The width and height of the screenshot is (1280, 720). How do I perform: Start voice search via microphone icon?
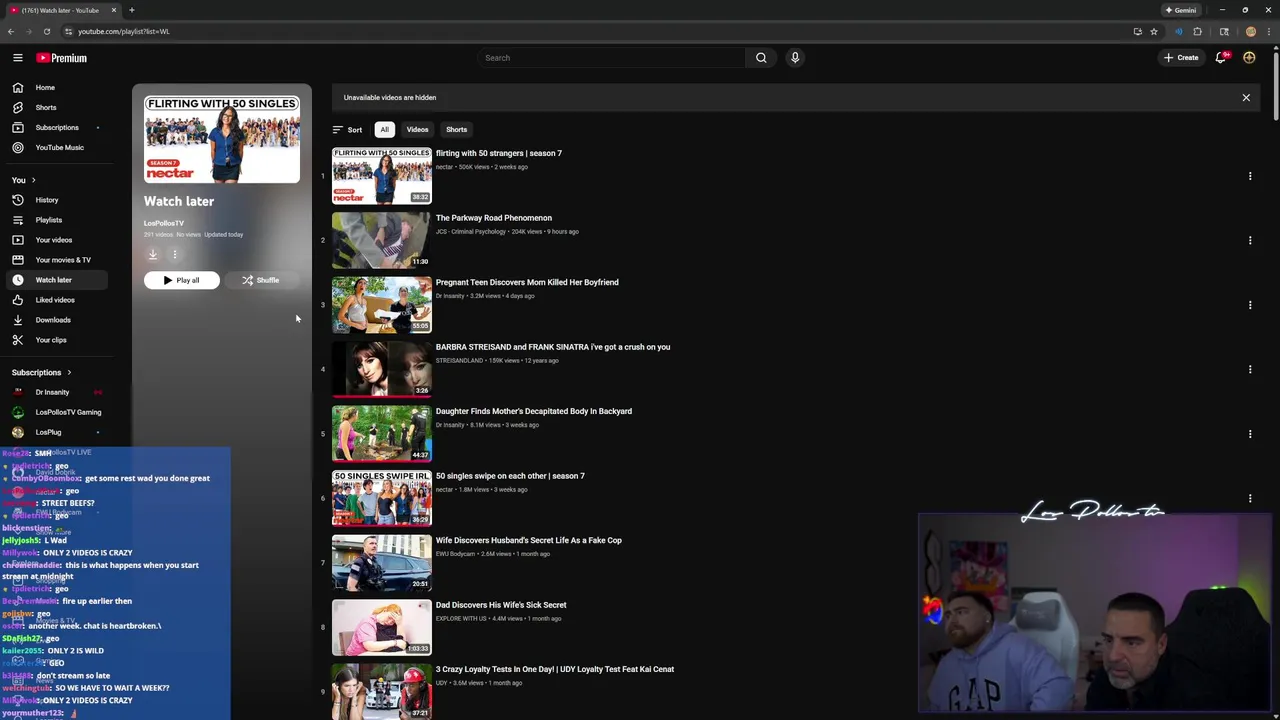point(795,58)
